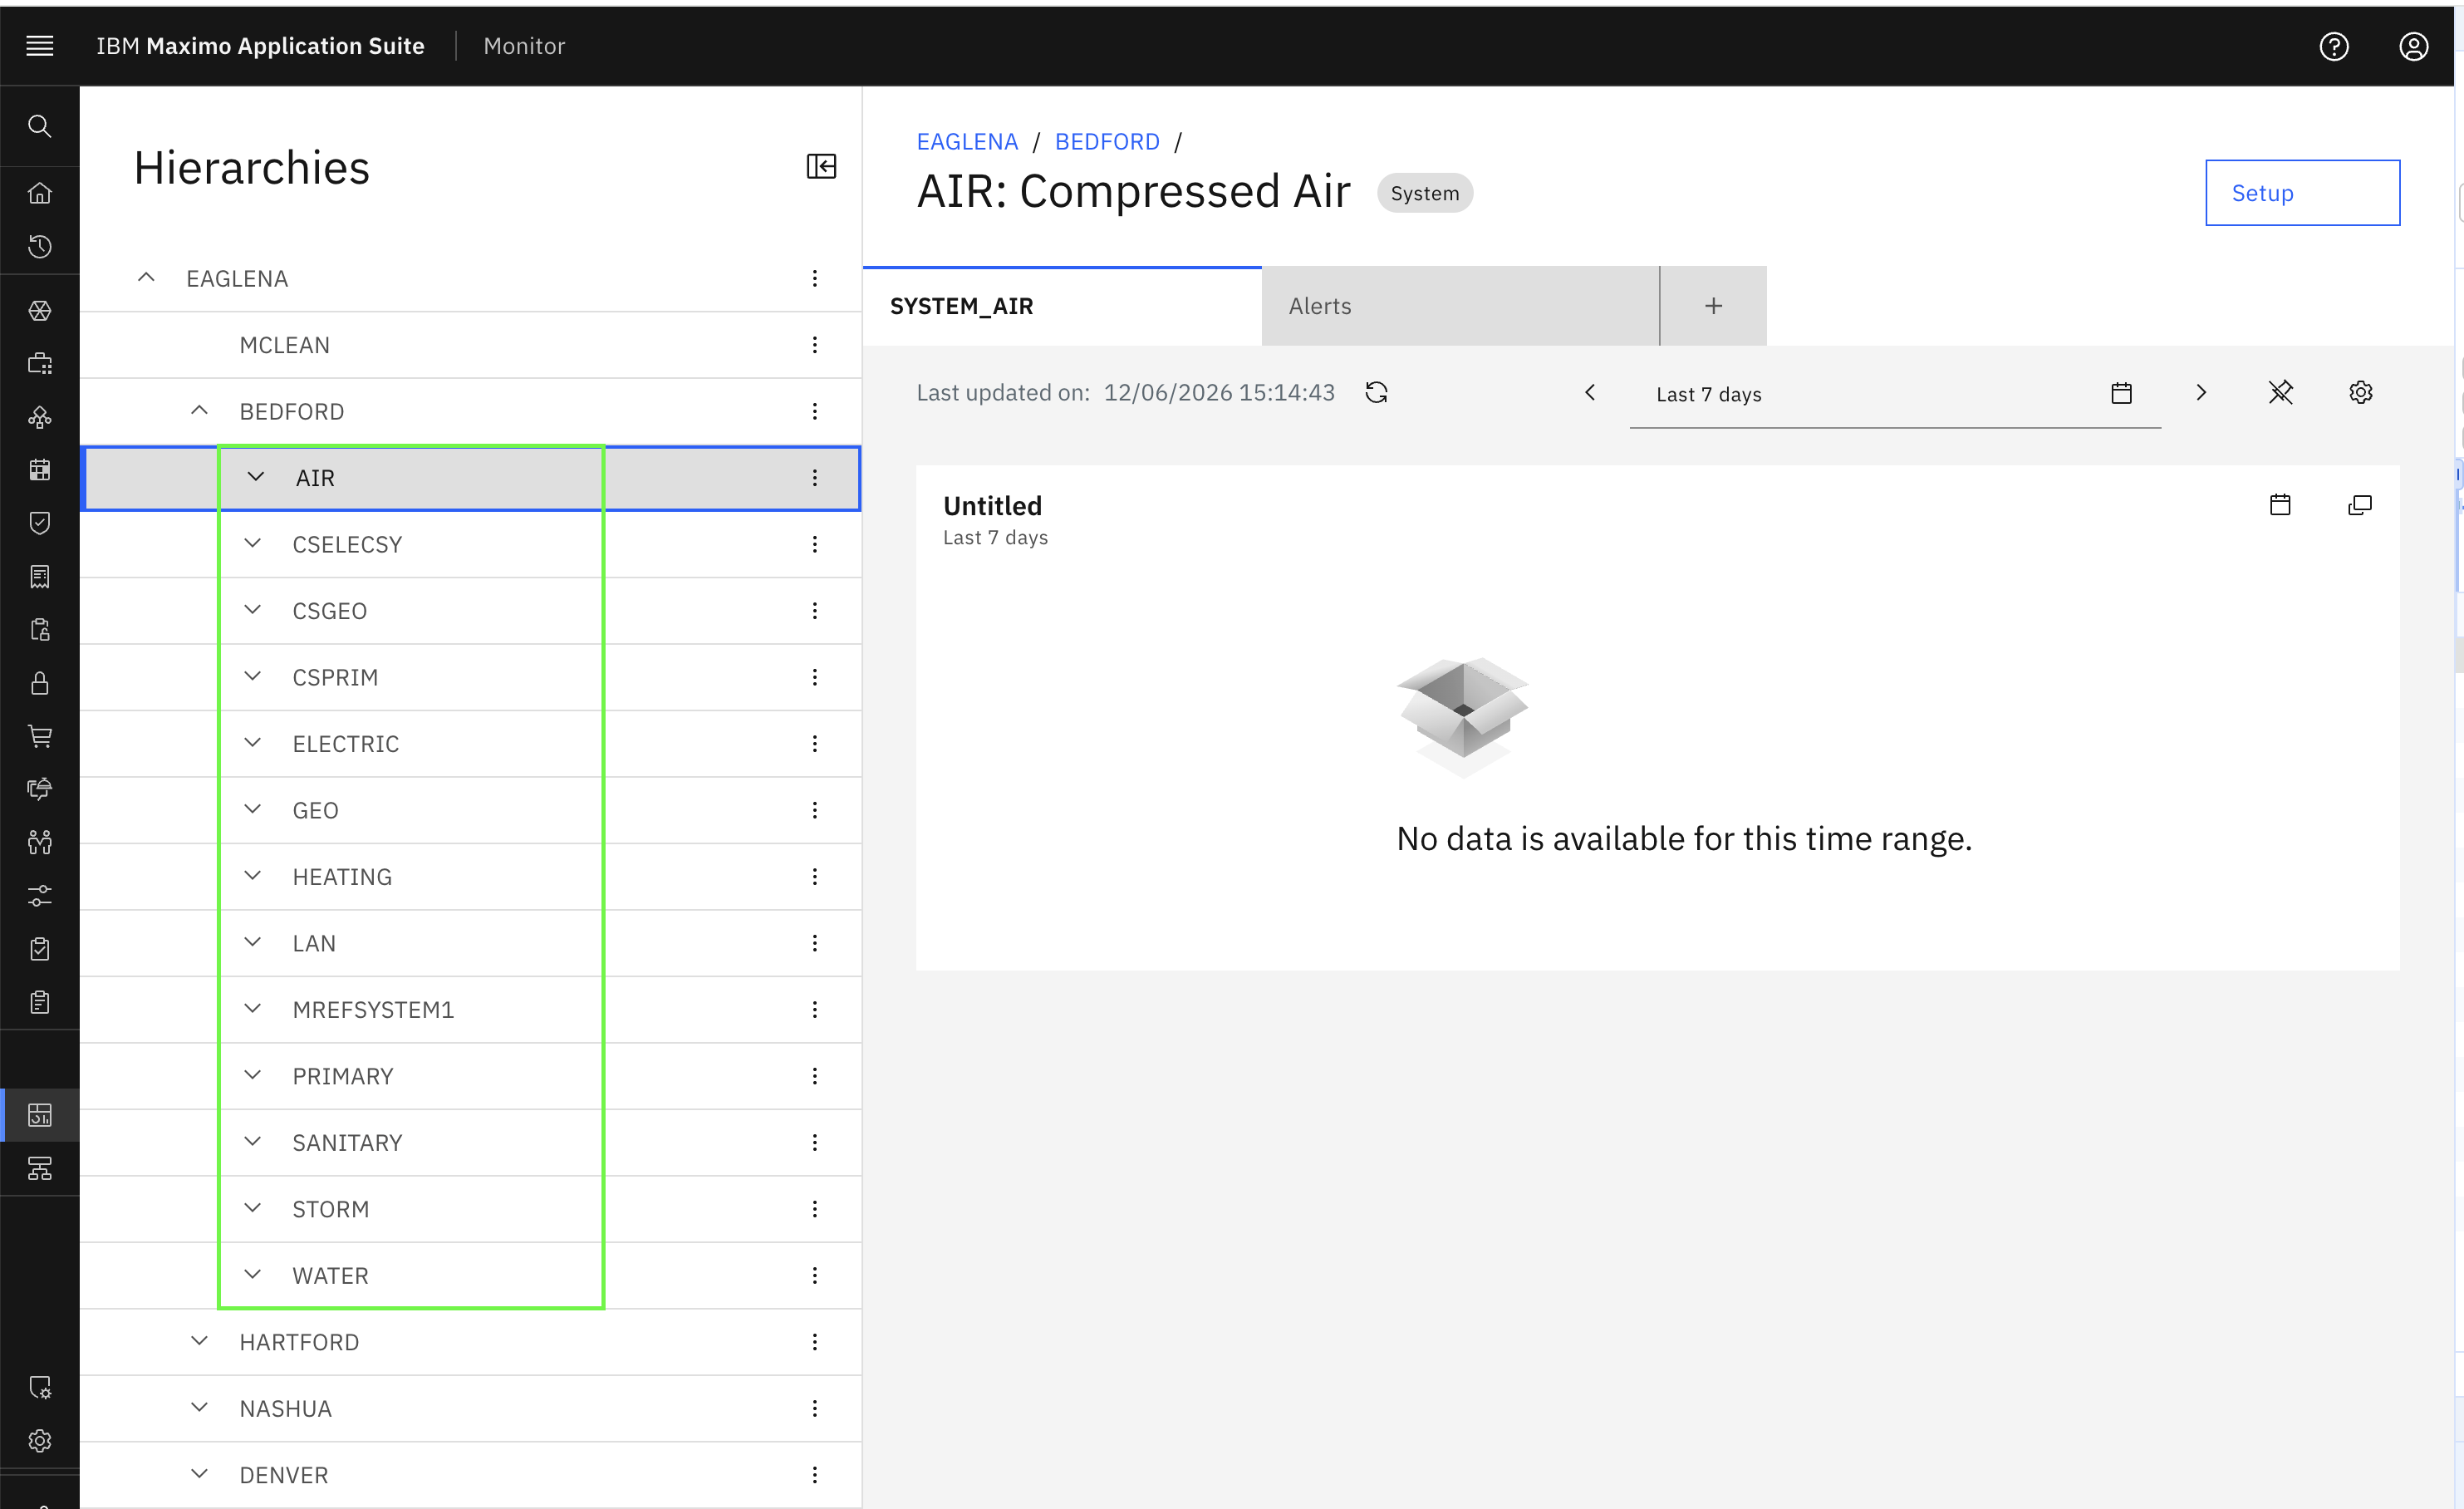Image resolution: width=2464 pixels, height=1509 pixels.
Task: Toggle the pin icon in toolbar
Action: pos(2280,392)
